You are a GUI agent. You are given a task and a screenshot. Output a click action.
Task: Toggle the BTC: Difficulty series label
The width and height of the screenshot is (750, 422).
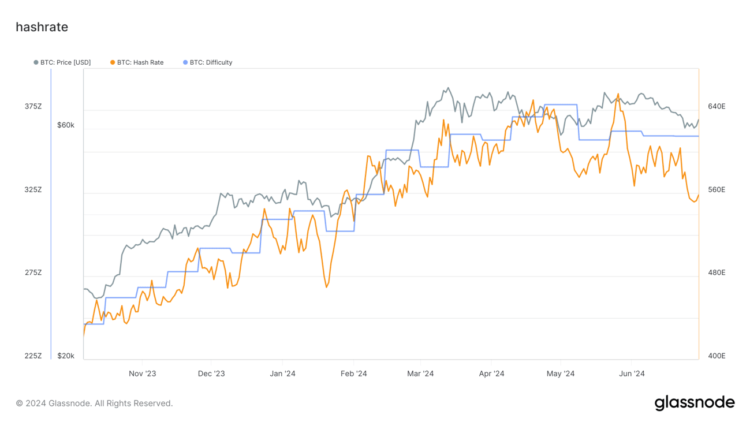tap(210, 61)
